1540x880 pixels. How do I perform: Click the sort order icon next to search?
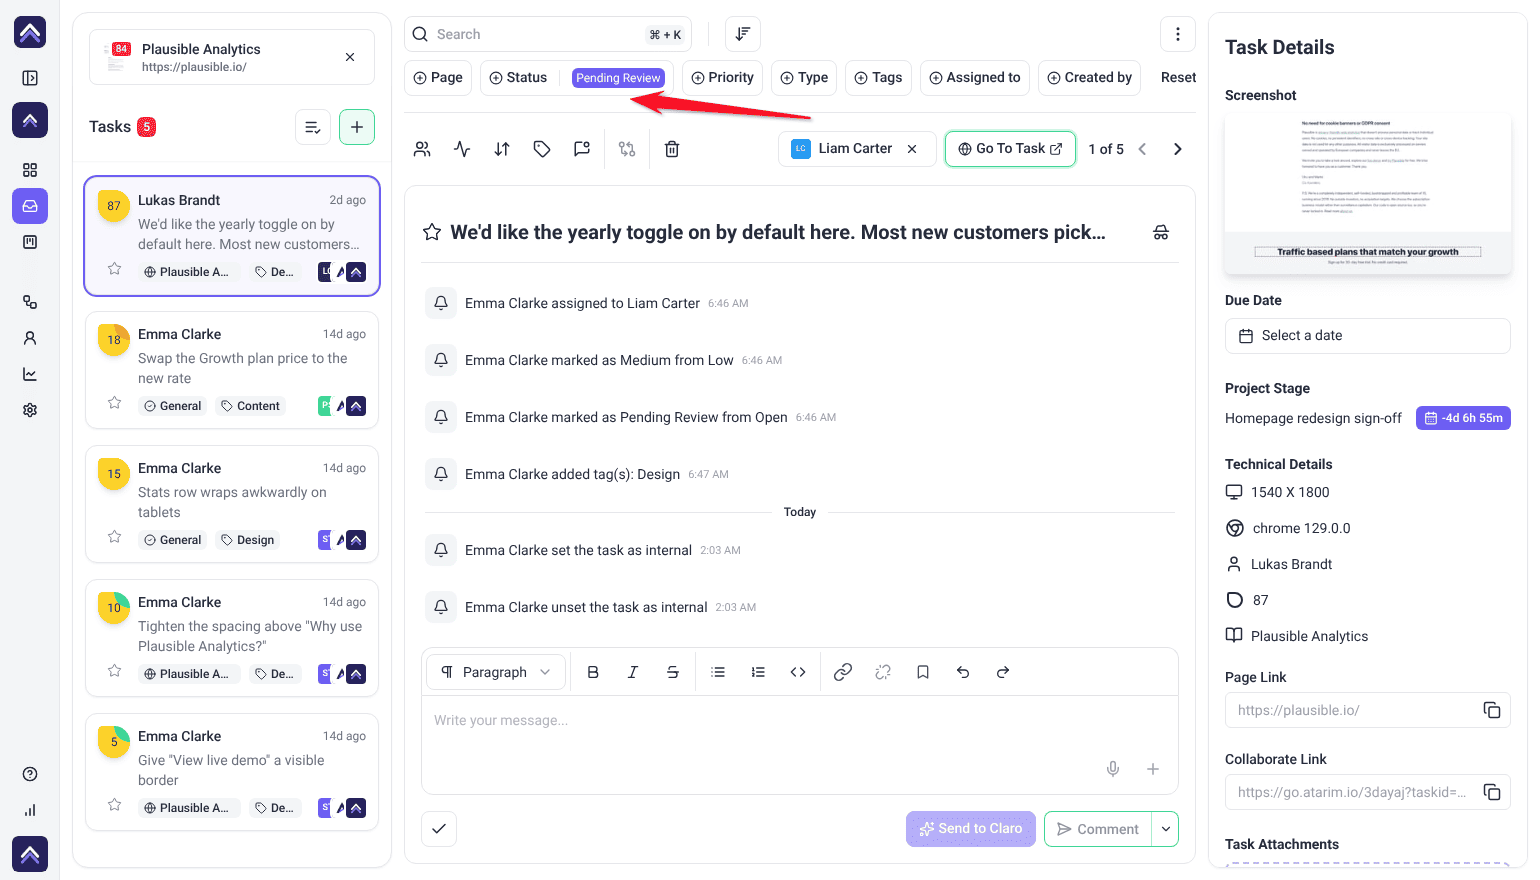click(x=743, y=34)
